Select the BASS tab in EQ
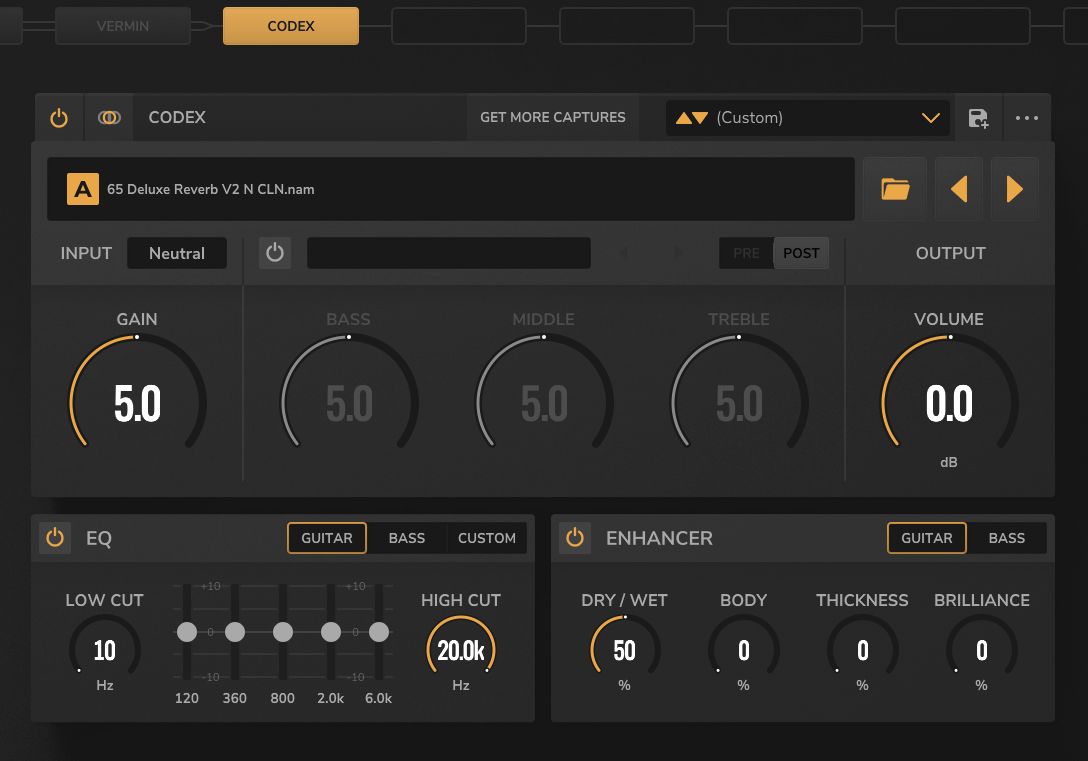The height and width of the screenshot is (761, 1088). [x=406, y=538]
